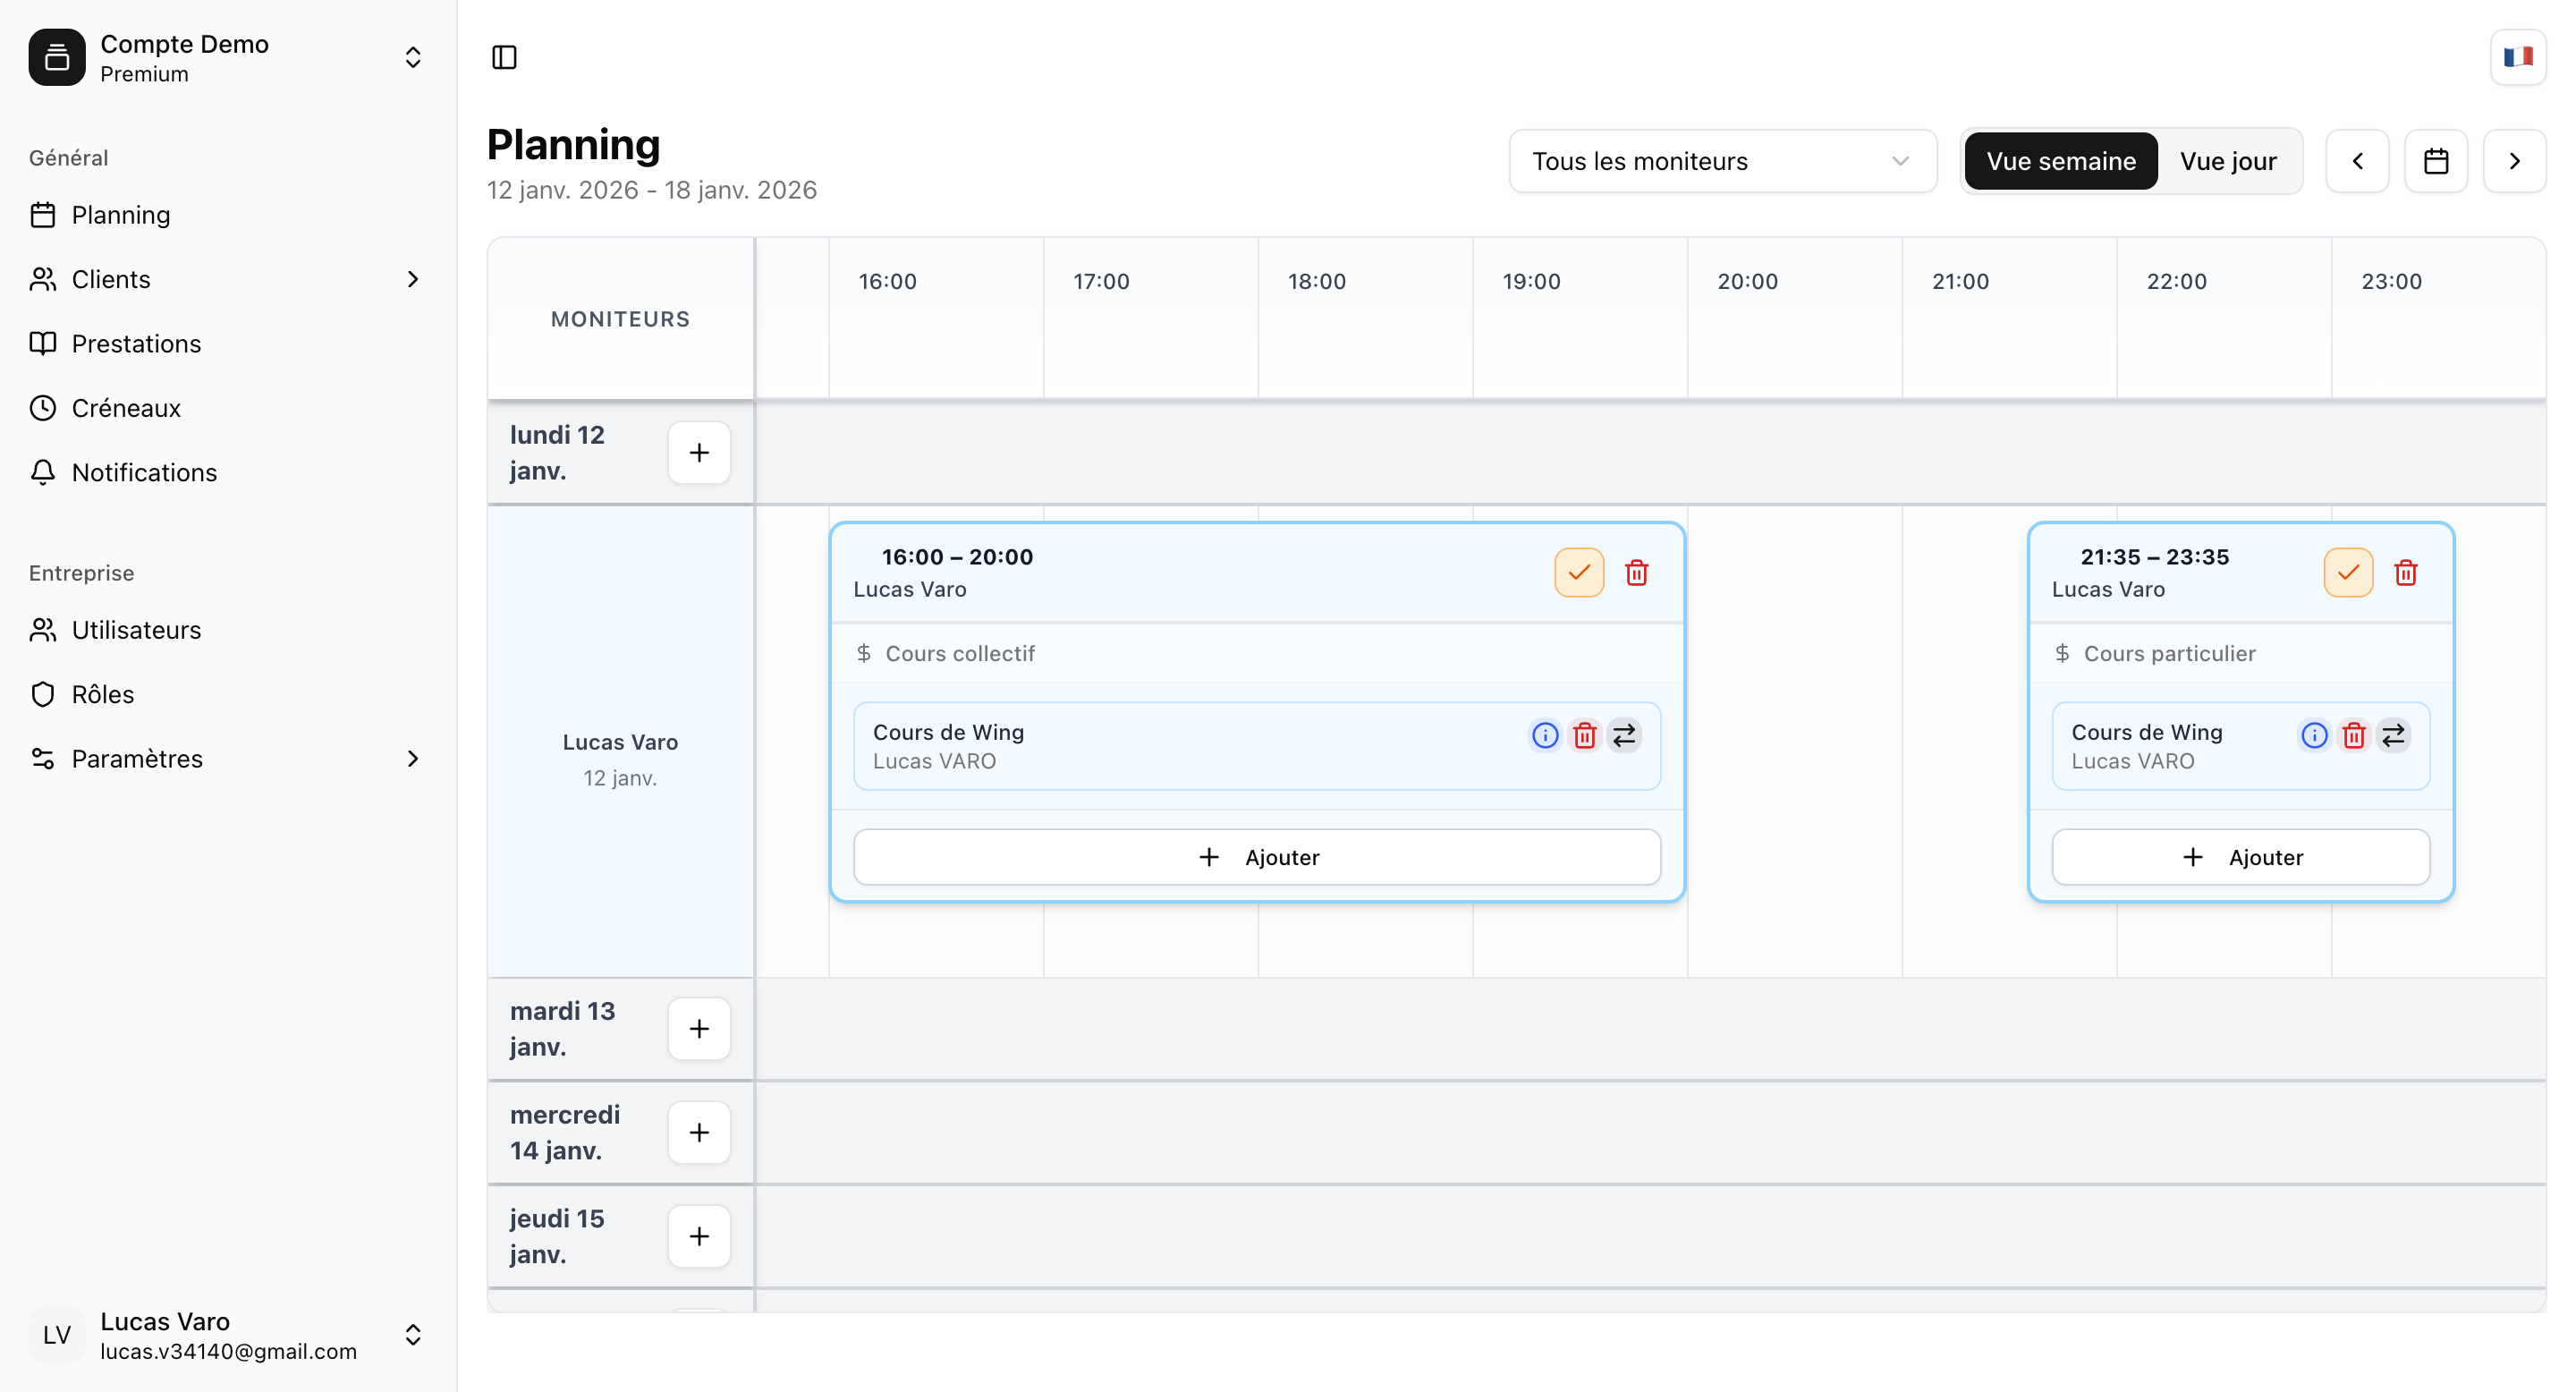Image resolution: width=2576 pixels, height=1392 pixels.
Task: Open Prestations in the sidebar
Action: (x=136, y=344)
